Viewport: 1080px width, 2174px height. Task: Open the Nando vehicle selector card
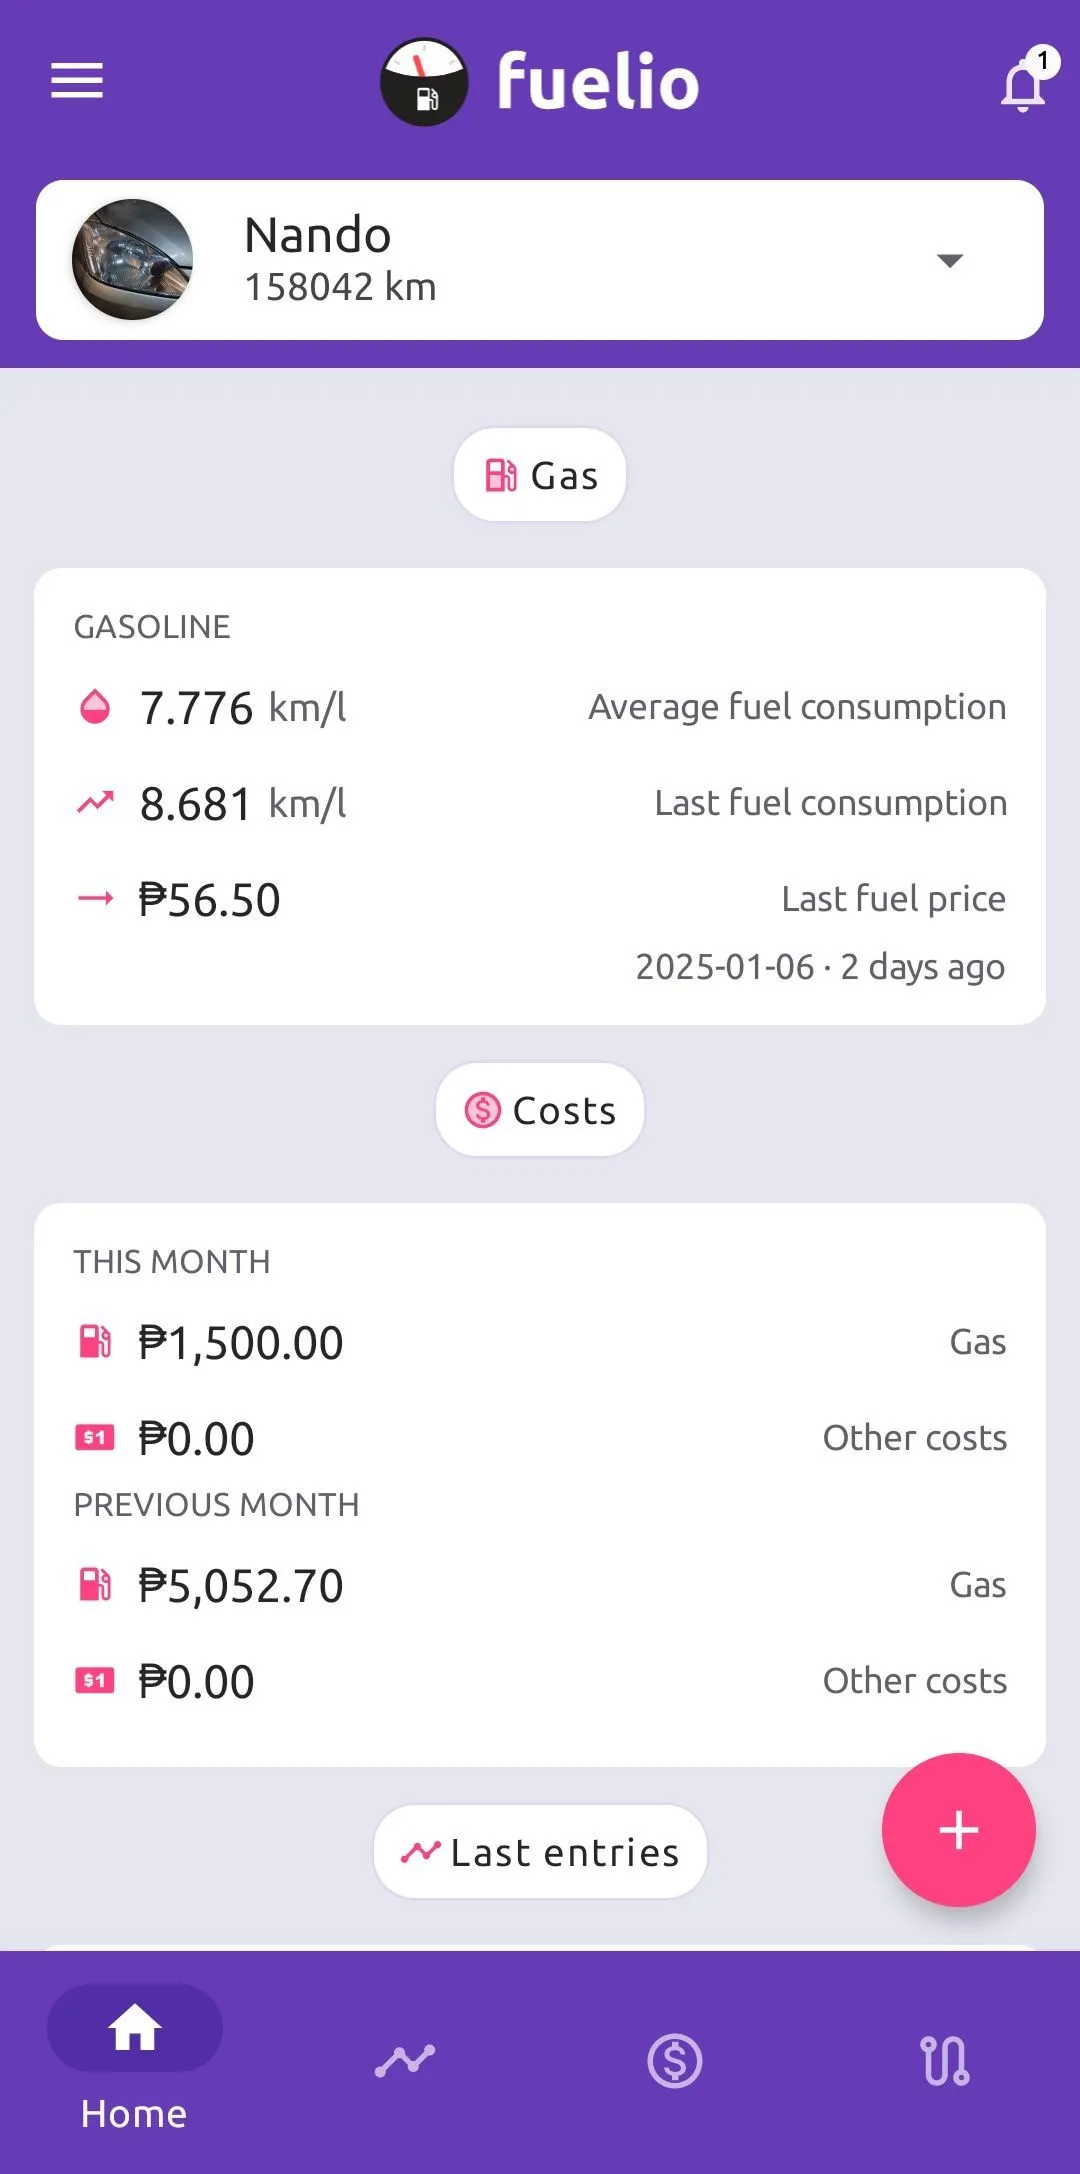[540, 260]
